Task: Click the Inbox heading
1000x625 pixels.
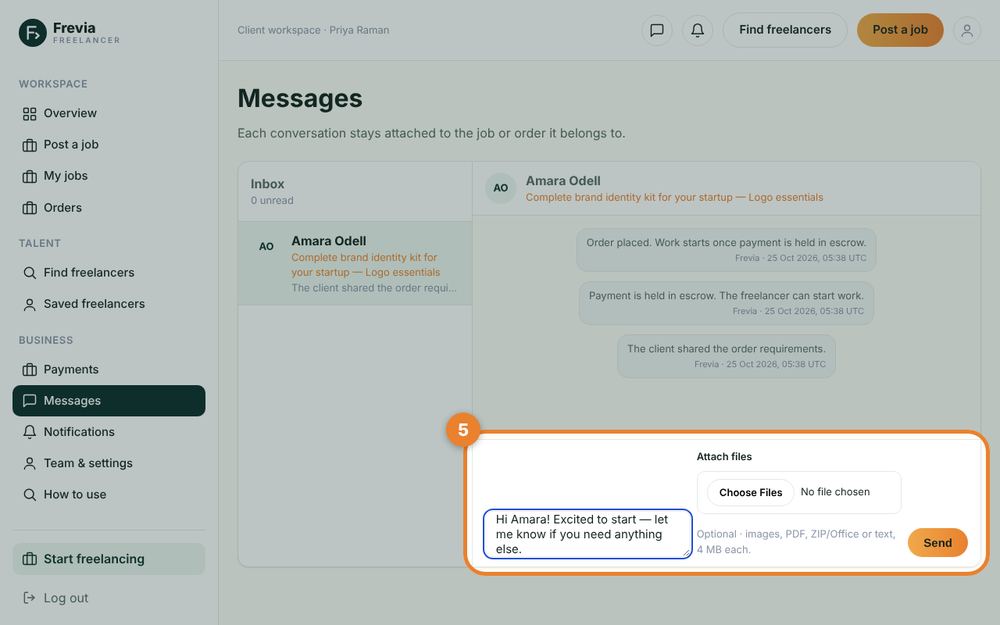Action: [267, 184]
